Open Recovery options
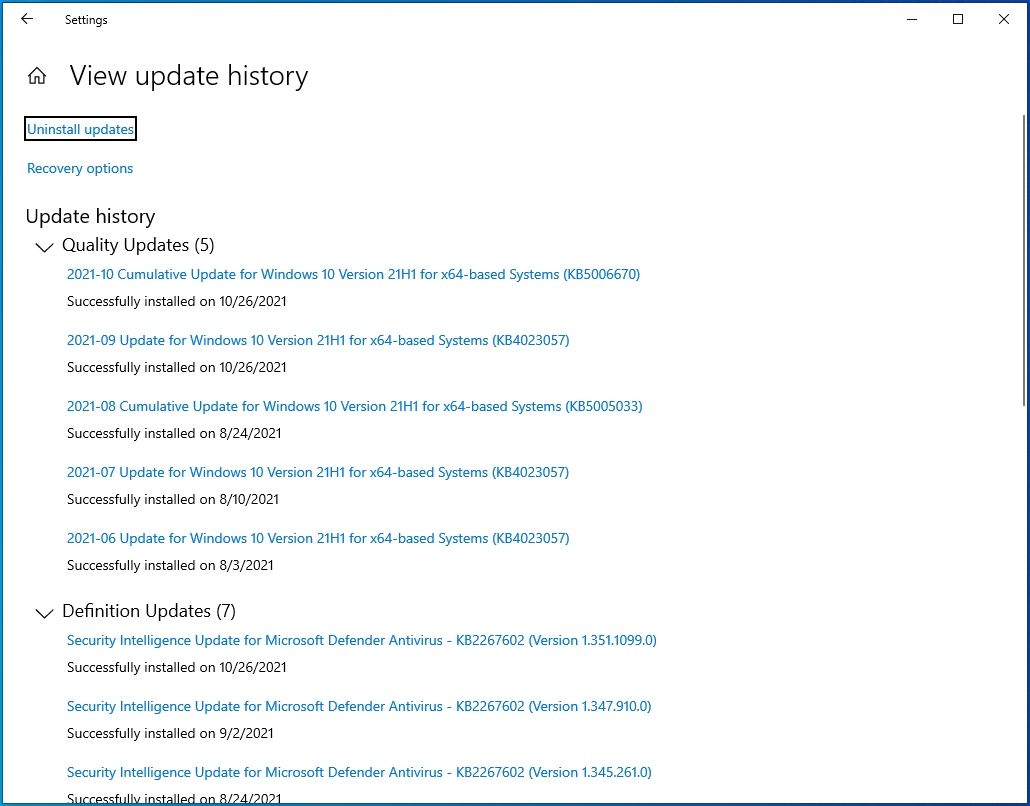 tap(80, 168)
